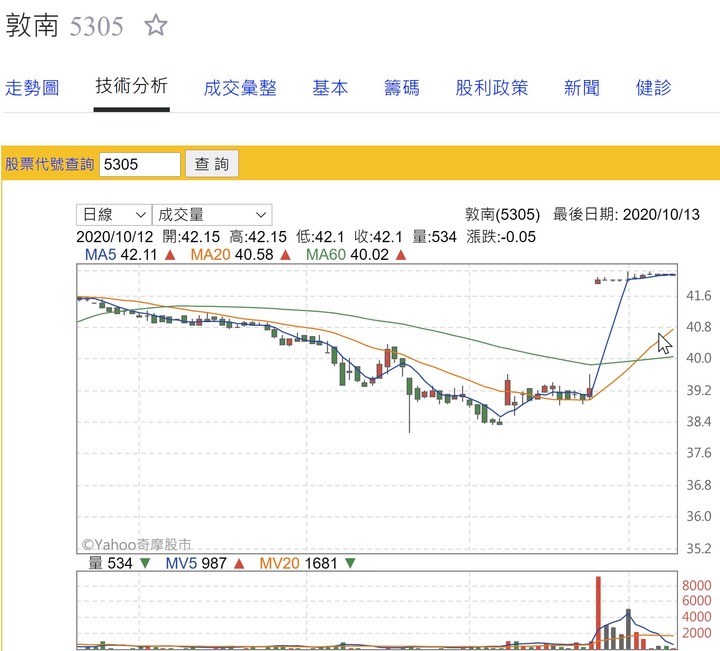Switch to the 成交彙整 tab
Viewport: 720px width, 651px height.
pos(240,88)
